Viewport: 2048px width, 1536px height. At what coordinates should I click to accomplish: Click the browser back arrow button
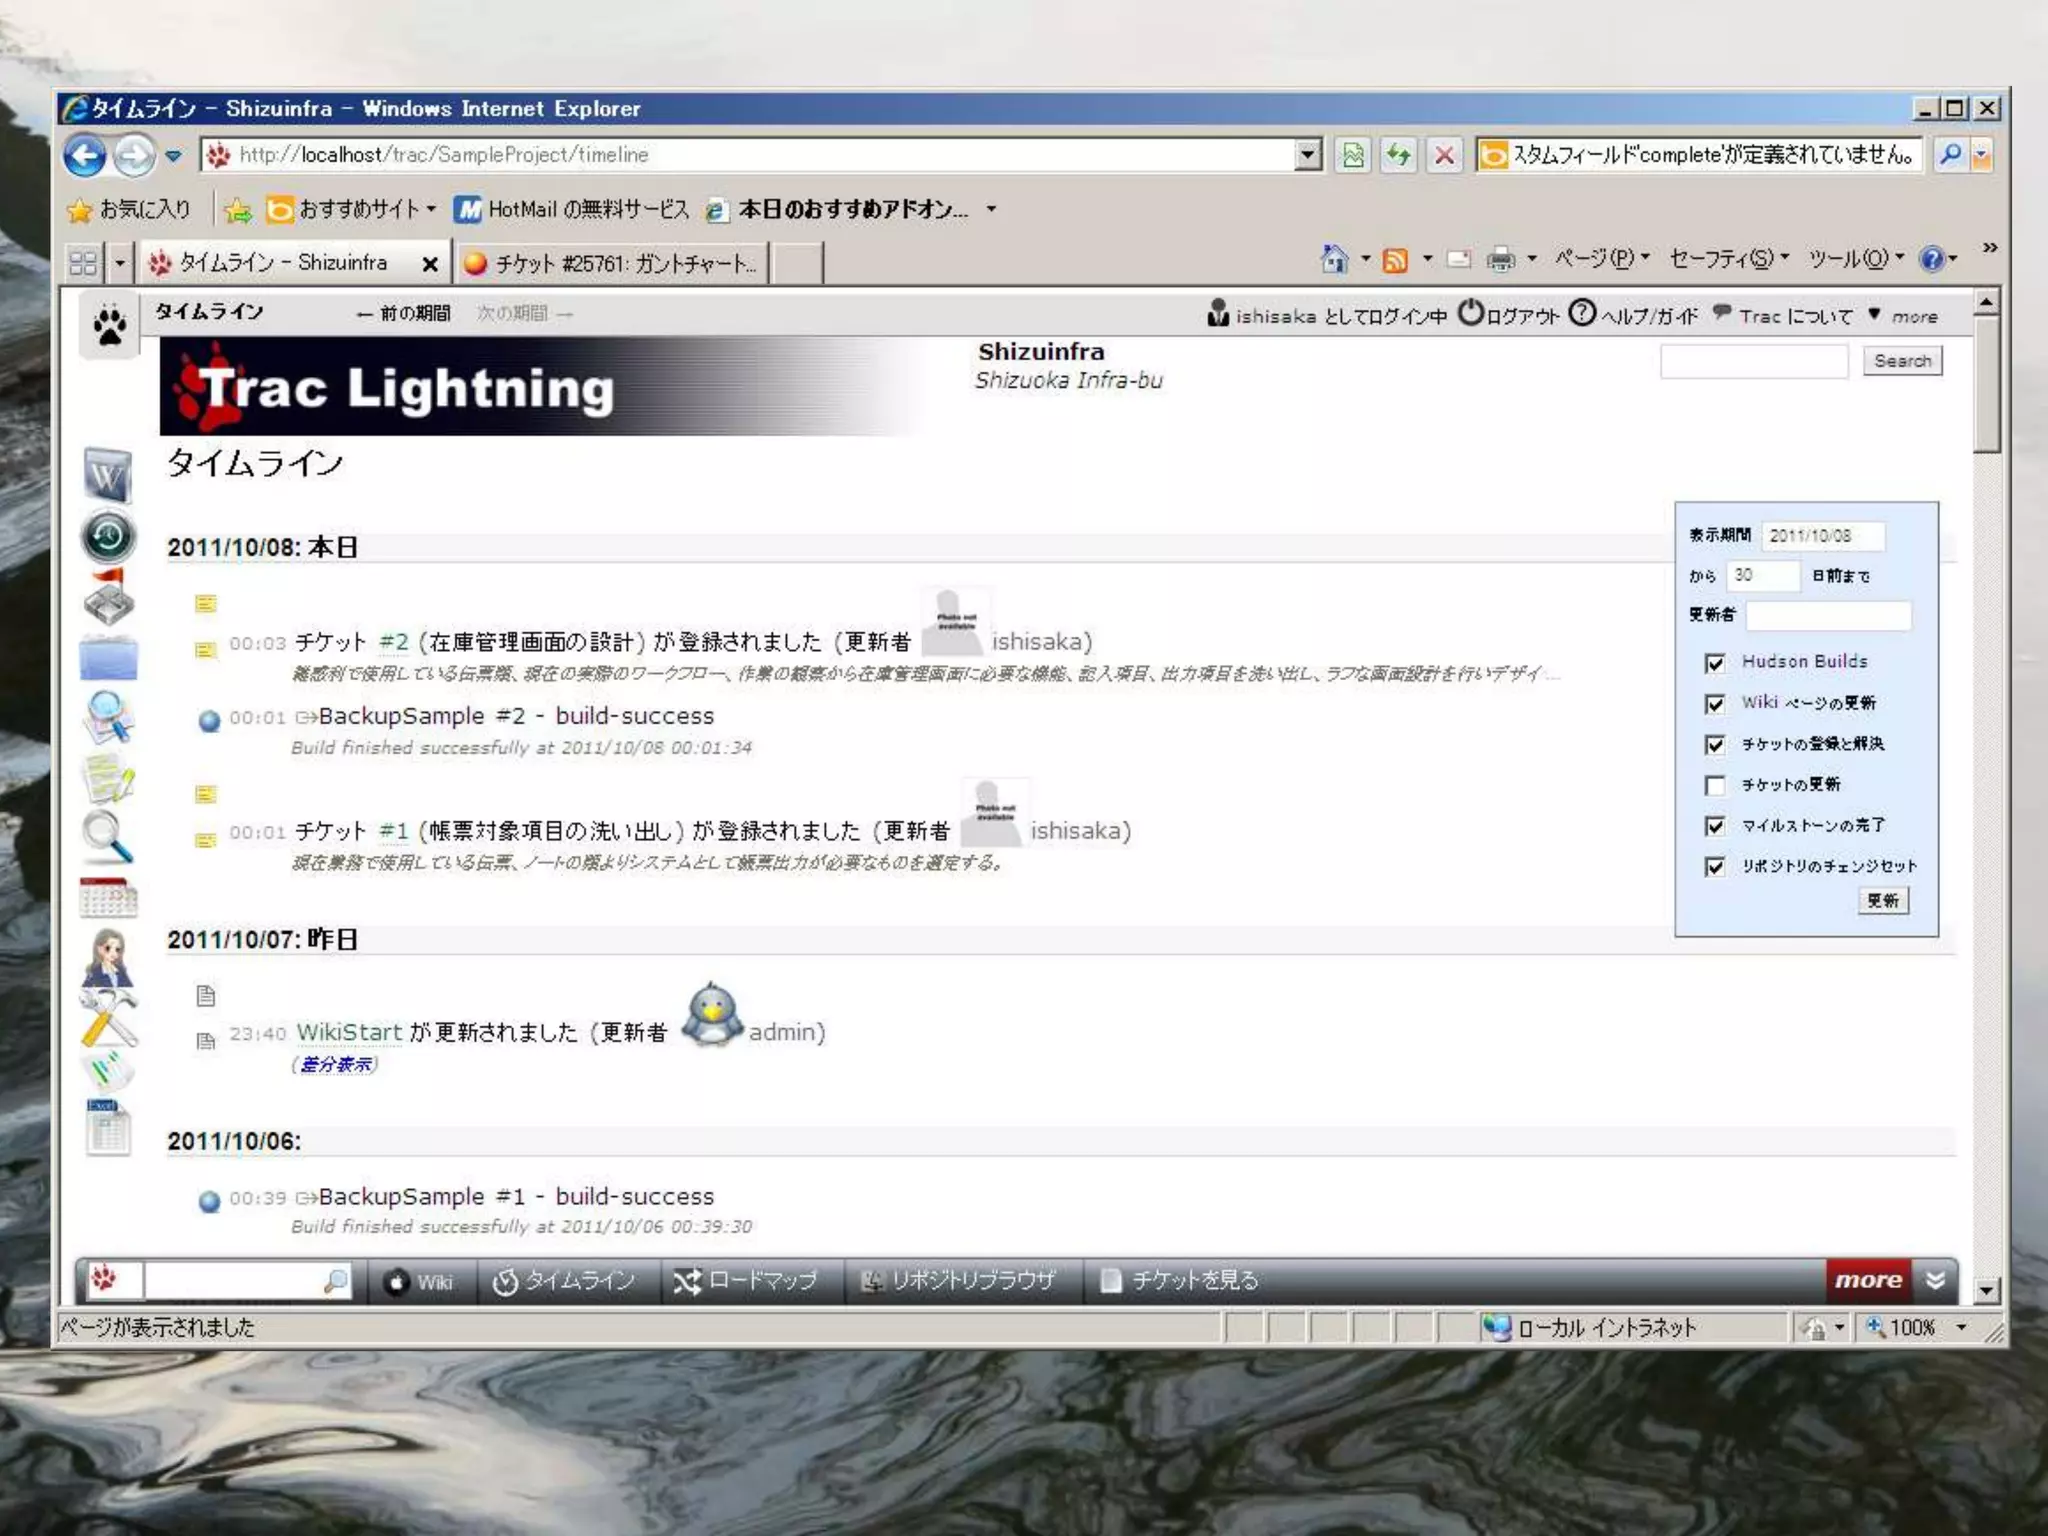pos(85,156)
